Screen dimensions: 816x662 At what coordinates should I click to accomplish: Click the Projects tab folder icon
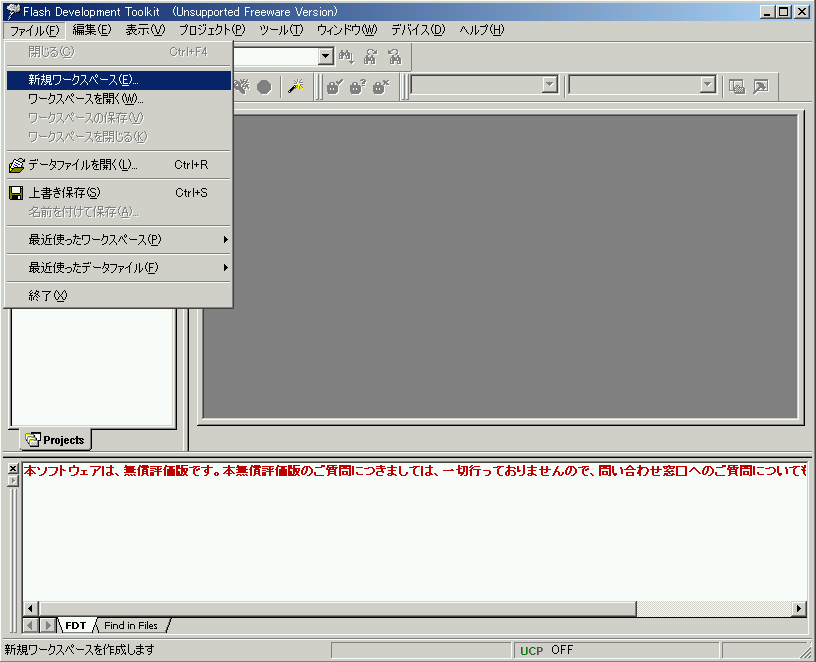[33, 440]
